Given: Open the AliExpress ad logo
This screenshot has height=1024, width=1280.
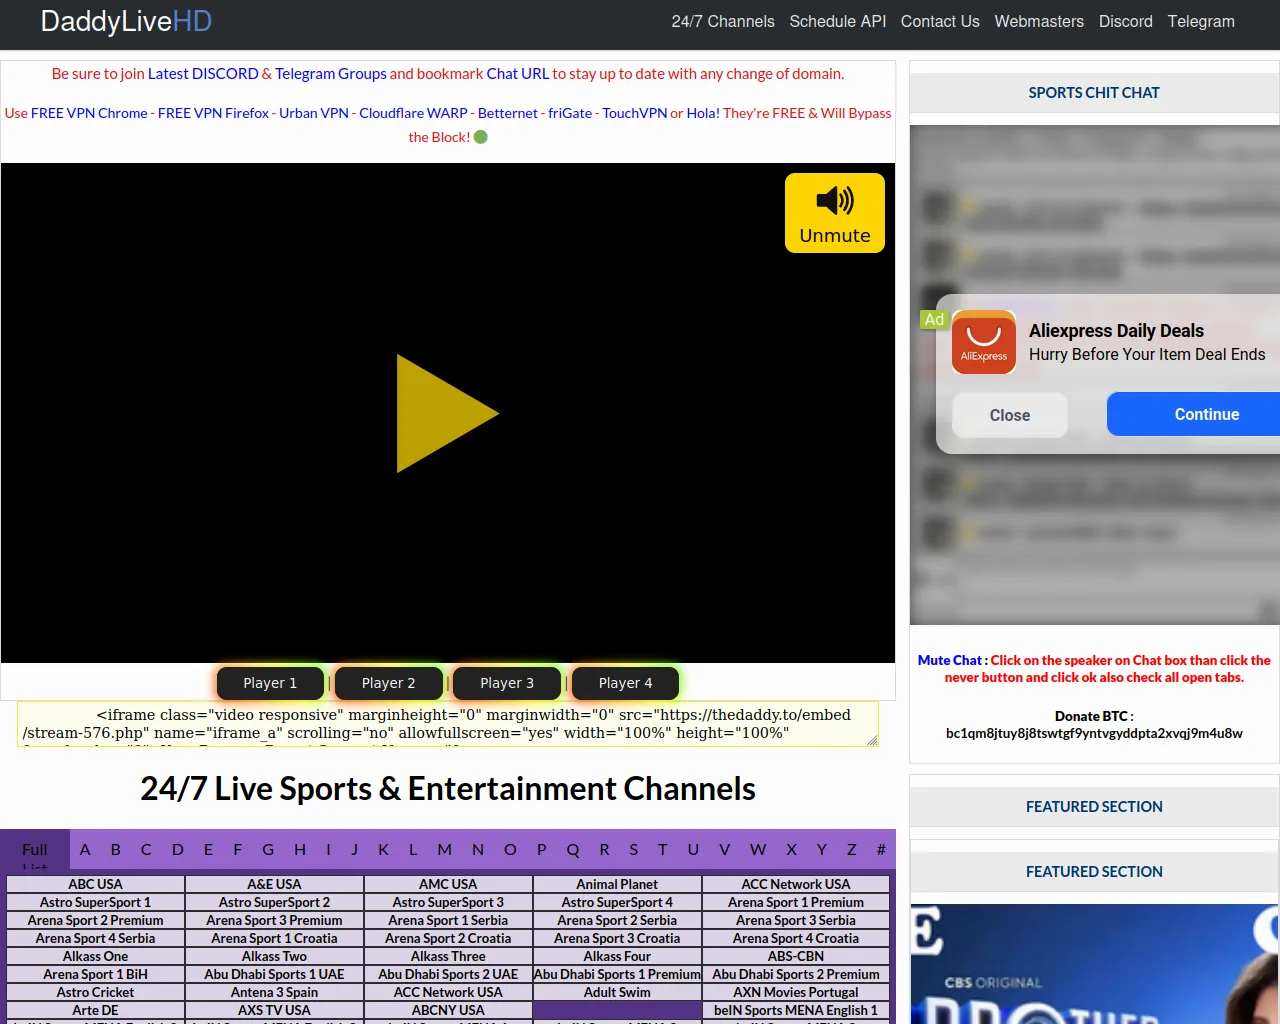Looking at the screenshot, I should click(984, 343).
